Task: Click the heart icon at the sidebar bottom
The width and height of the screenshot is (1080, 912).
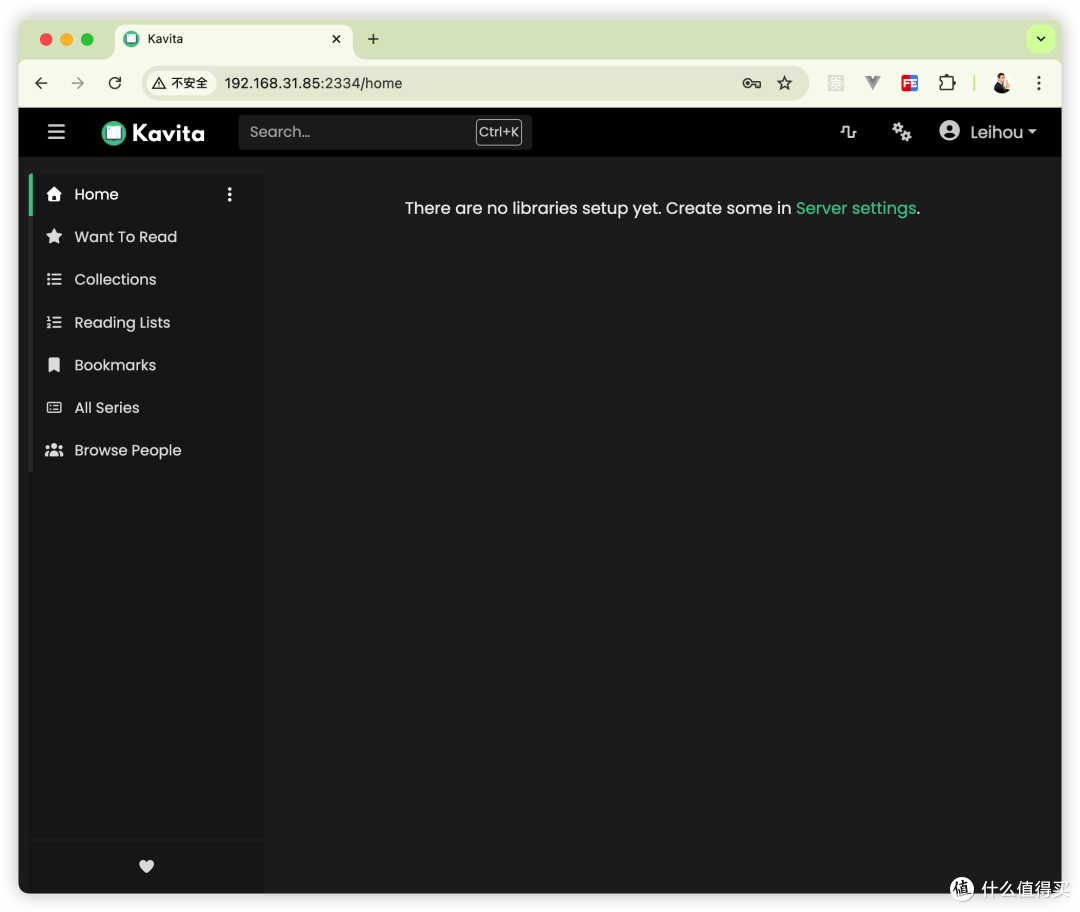Action: pyautogui.click(x=147, y=866)
